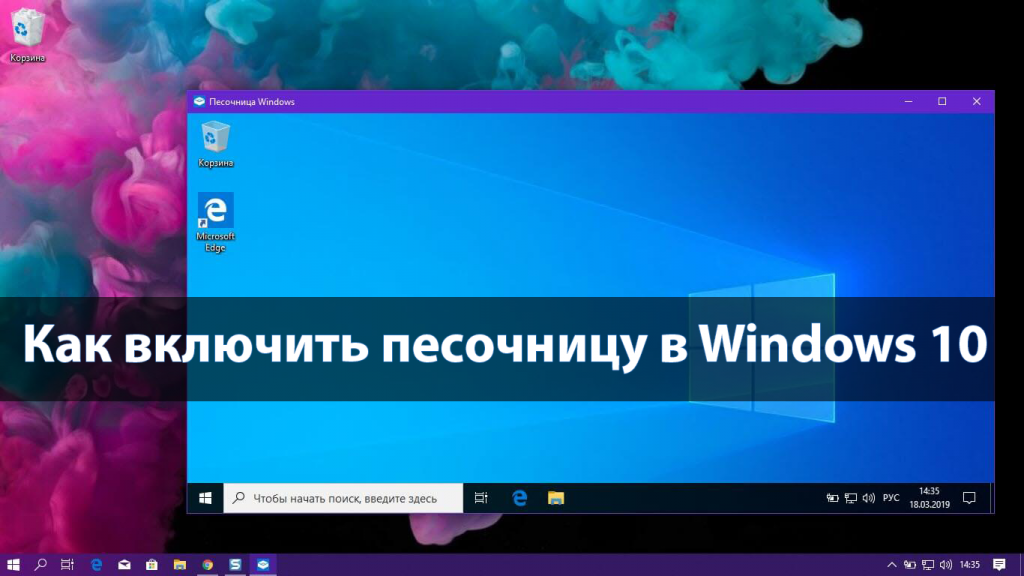Viewport: 1024px width, 576px height.
Task: Click the sandbox clock showing 18.03.2019
Action: 929,497
